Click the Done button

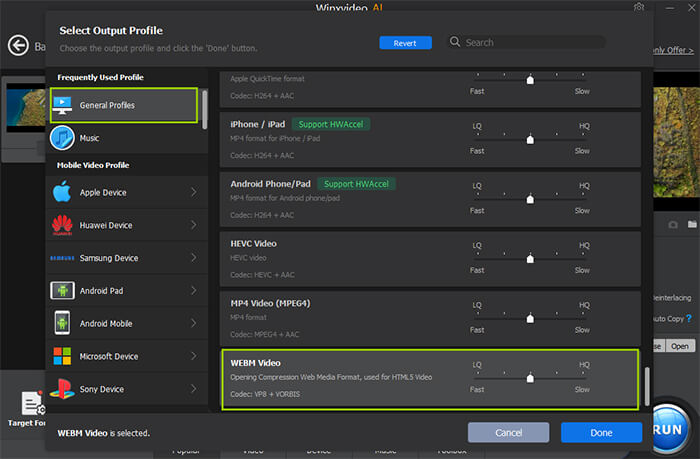pos(601,433)
